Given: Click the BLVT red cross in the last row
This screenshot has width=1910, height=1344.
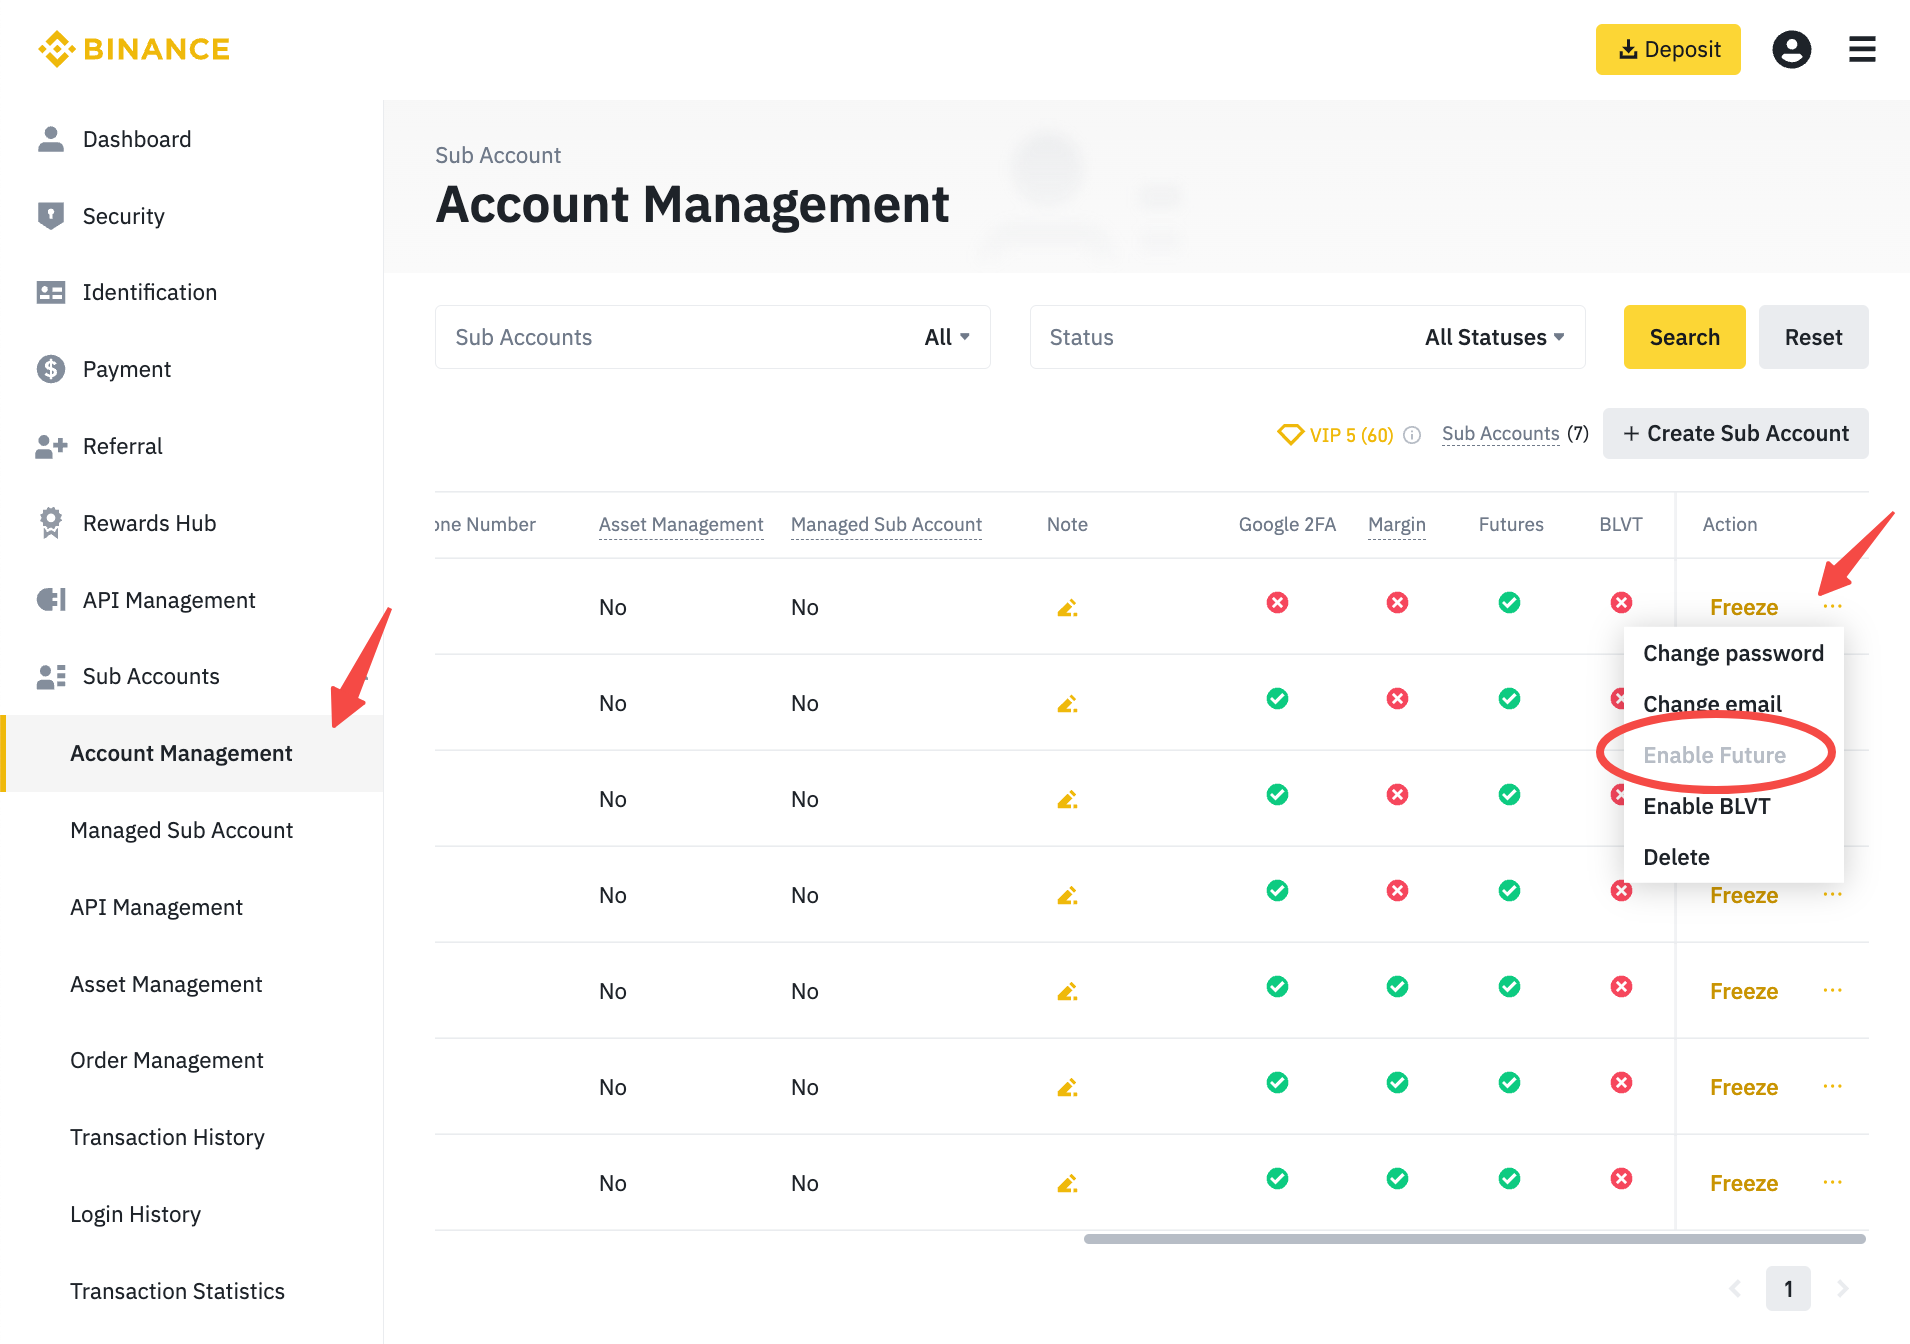Looking at the screenshot, I should [x=1621, y=1179].
